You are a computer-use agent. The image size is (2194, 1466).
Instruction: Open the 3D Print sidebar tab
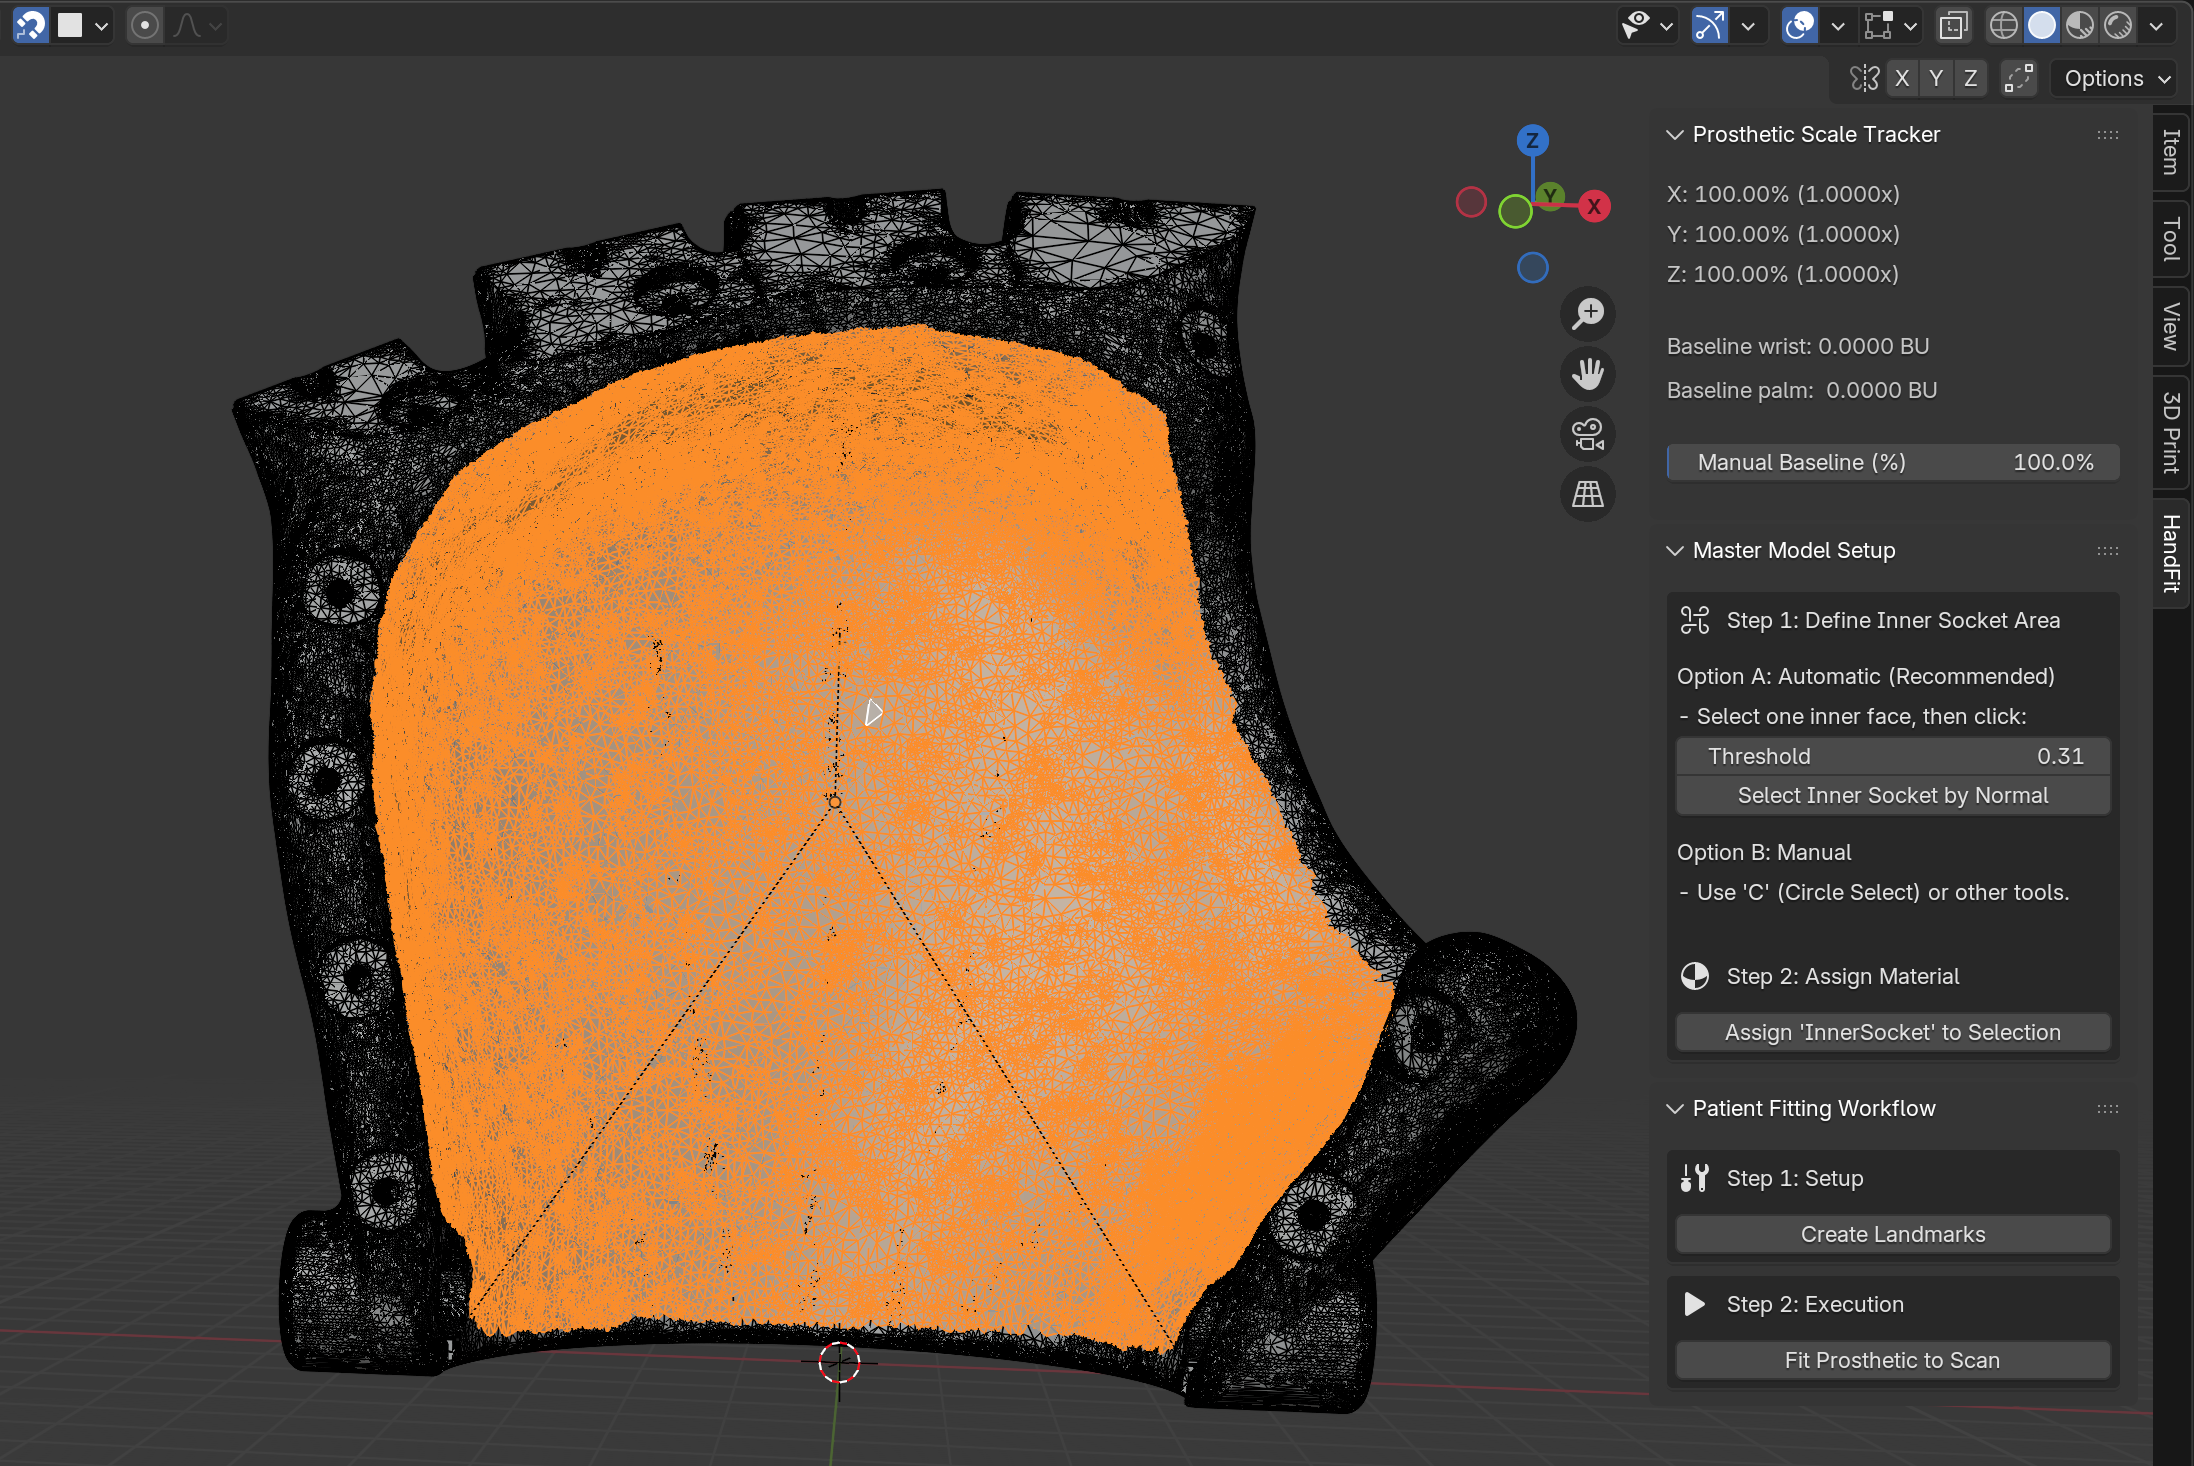(x=2171, y=432)
